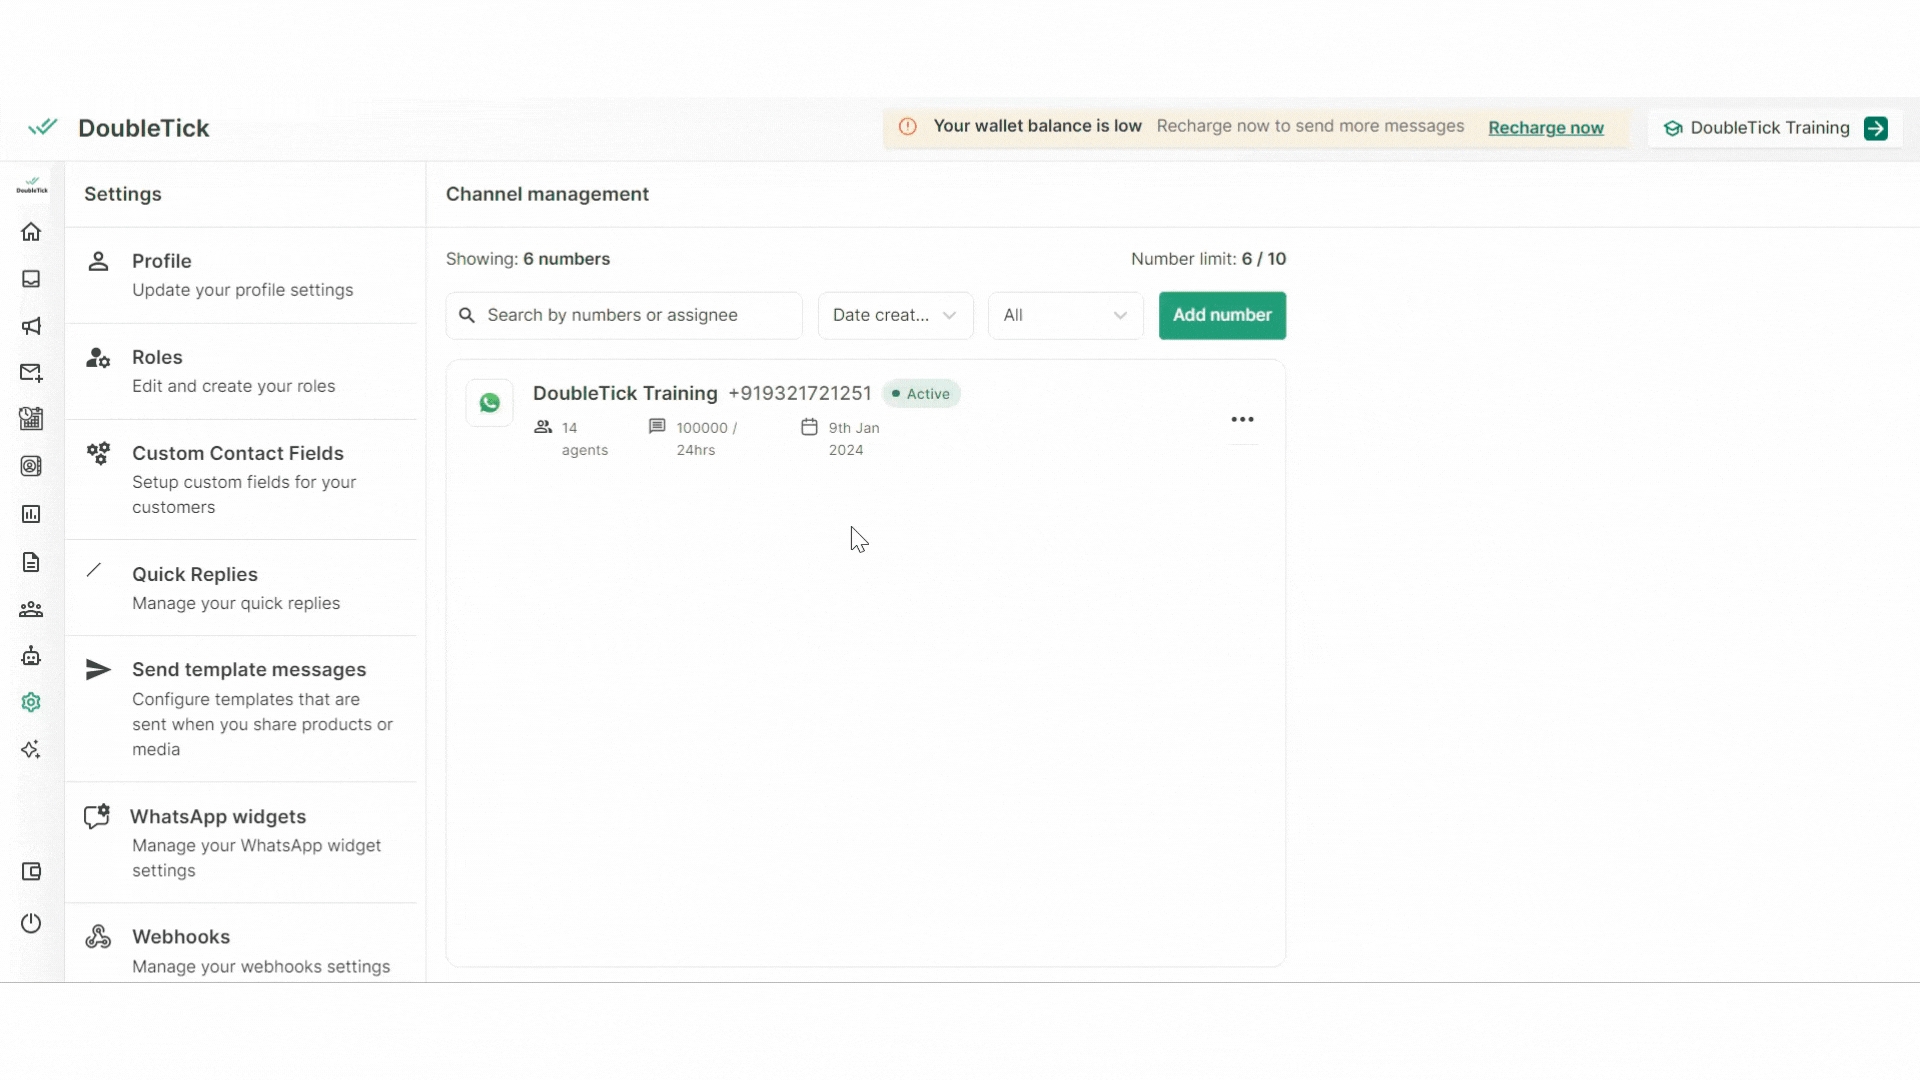
Task: Open the broadcast megaphone icon
Action: (31, 326)
